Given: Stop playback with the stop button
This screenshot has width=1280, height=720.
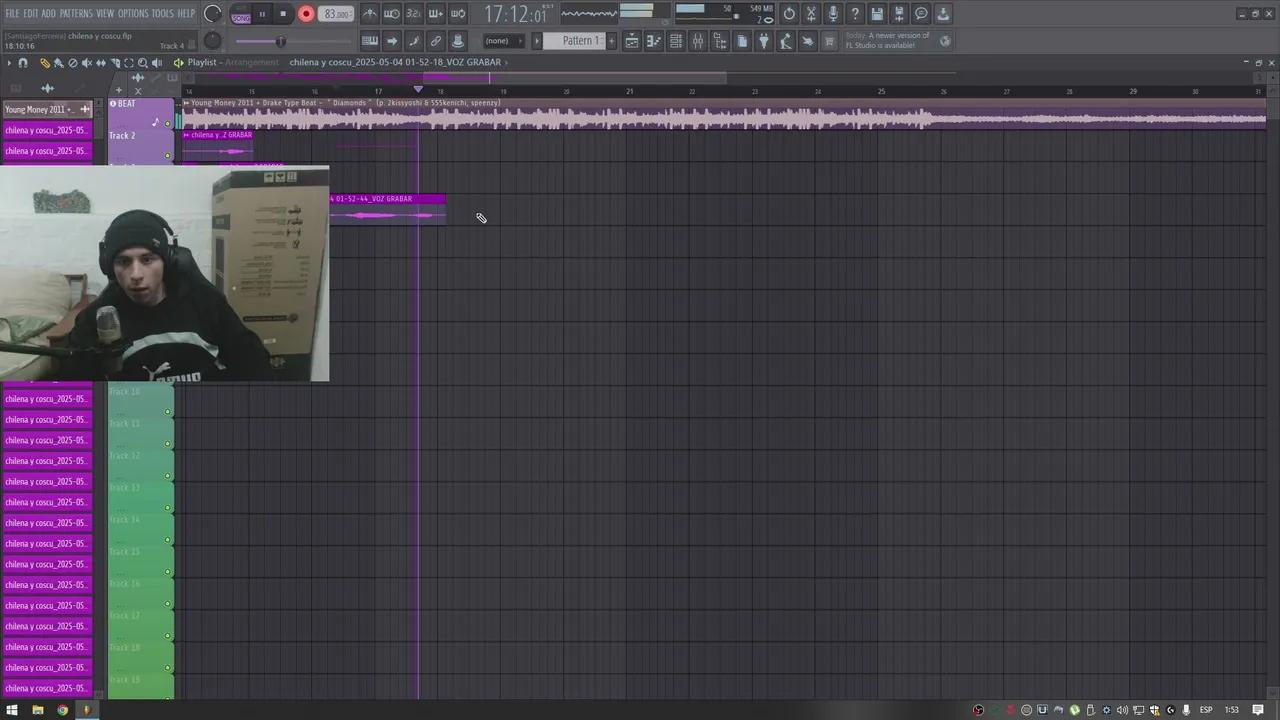Looking at the screenshot, I should [283, 14].
